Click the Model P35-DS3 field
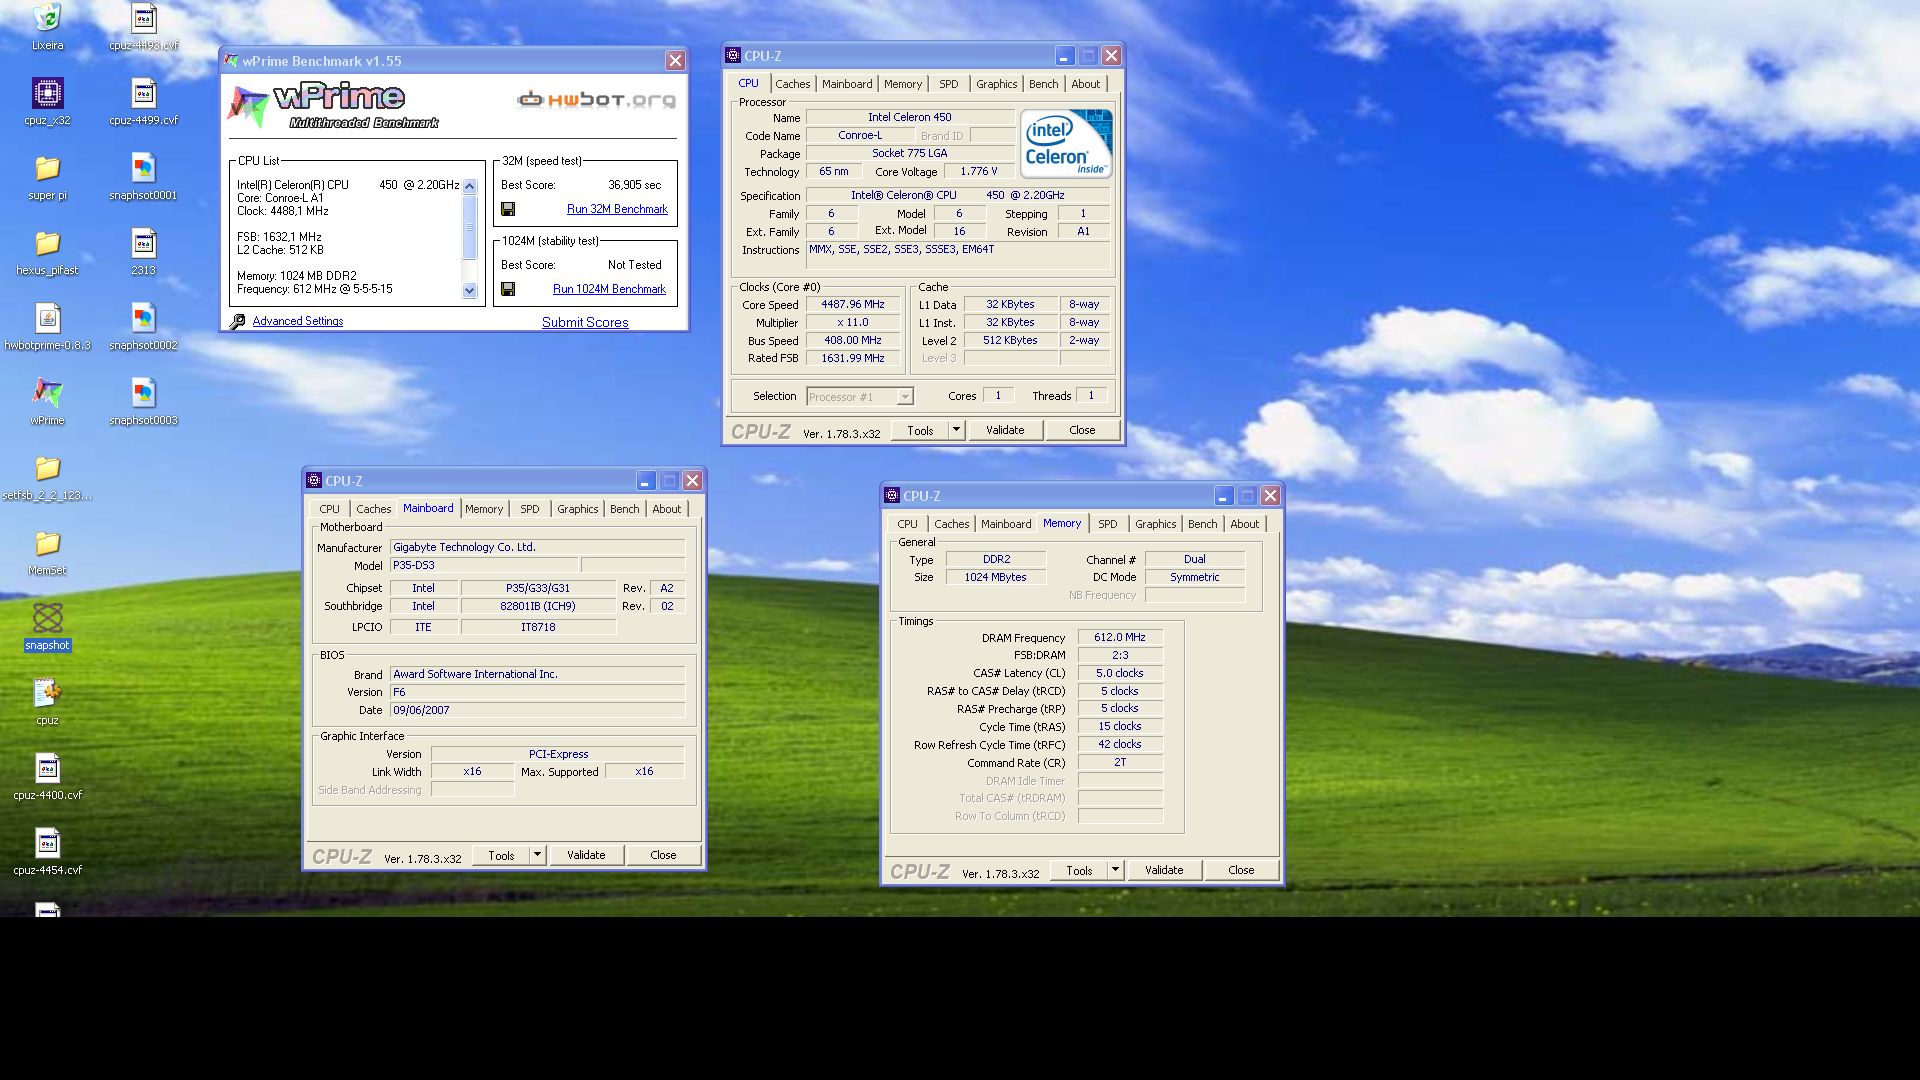The width and height of the screenshot is (1920, 1080). (x=484, y=565)
